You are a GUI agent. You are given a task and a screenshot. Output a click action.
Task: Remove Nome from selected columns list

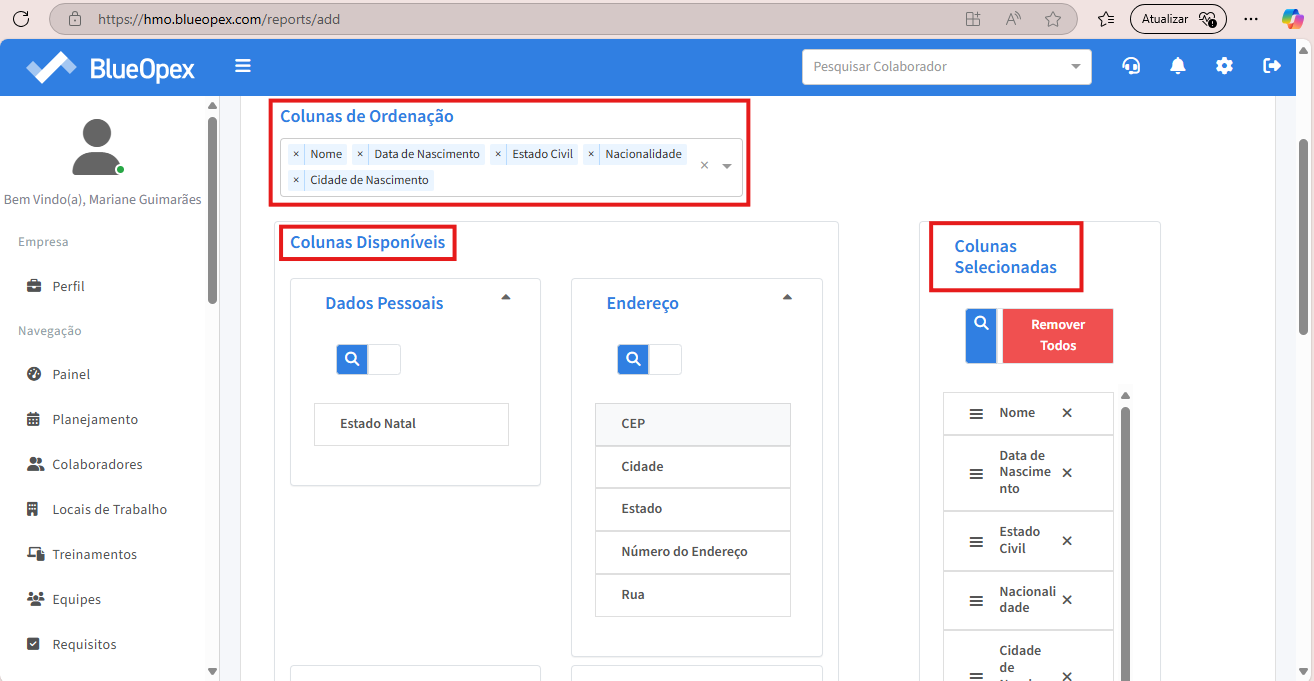coord(1067,413)
